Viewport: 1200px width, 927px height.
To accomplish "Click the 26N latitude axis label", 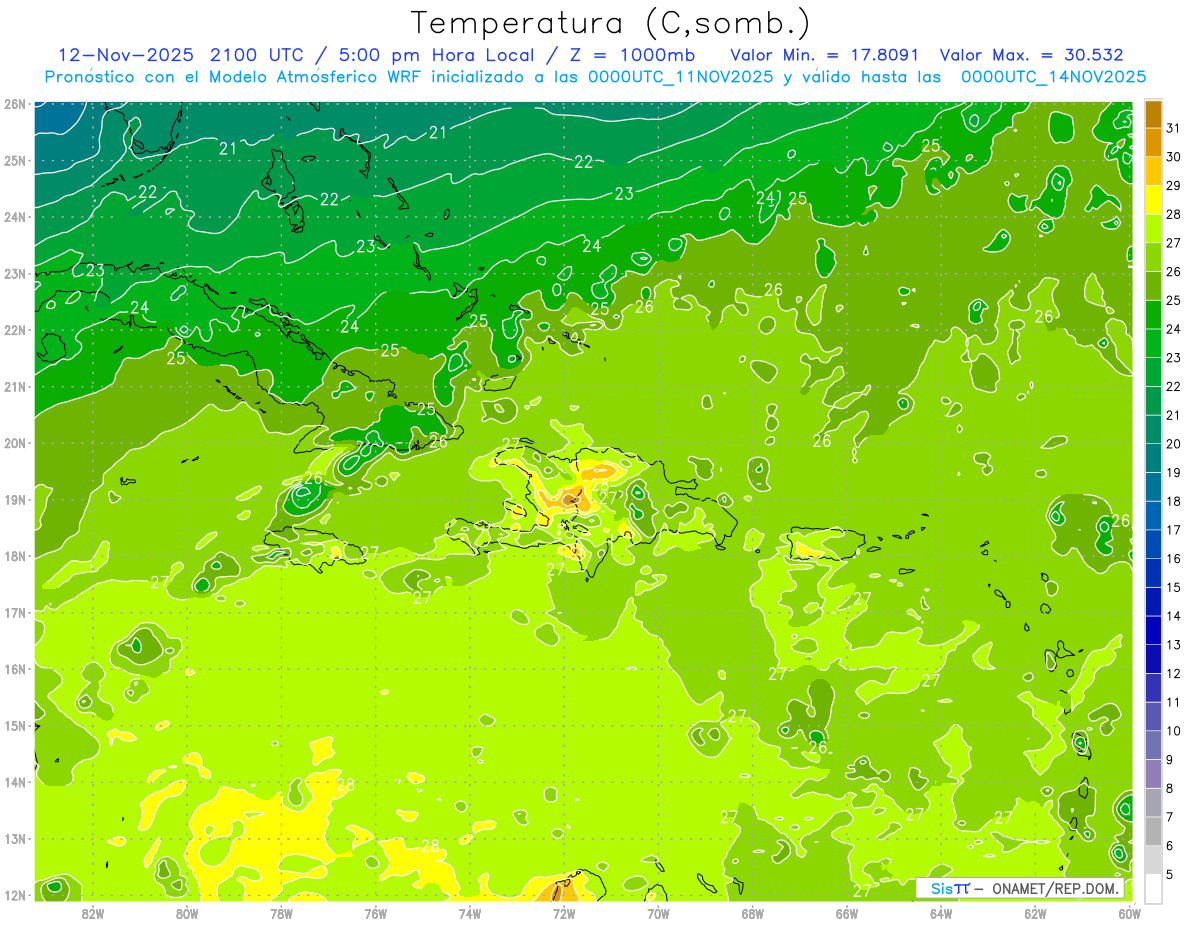I will tap(15, 104).
